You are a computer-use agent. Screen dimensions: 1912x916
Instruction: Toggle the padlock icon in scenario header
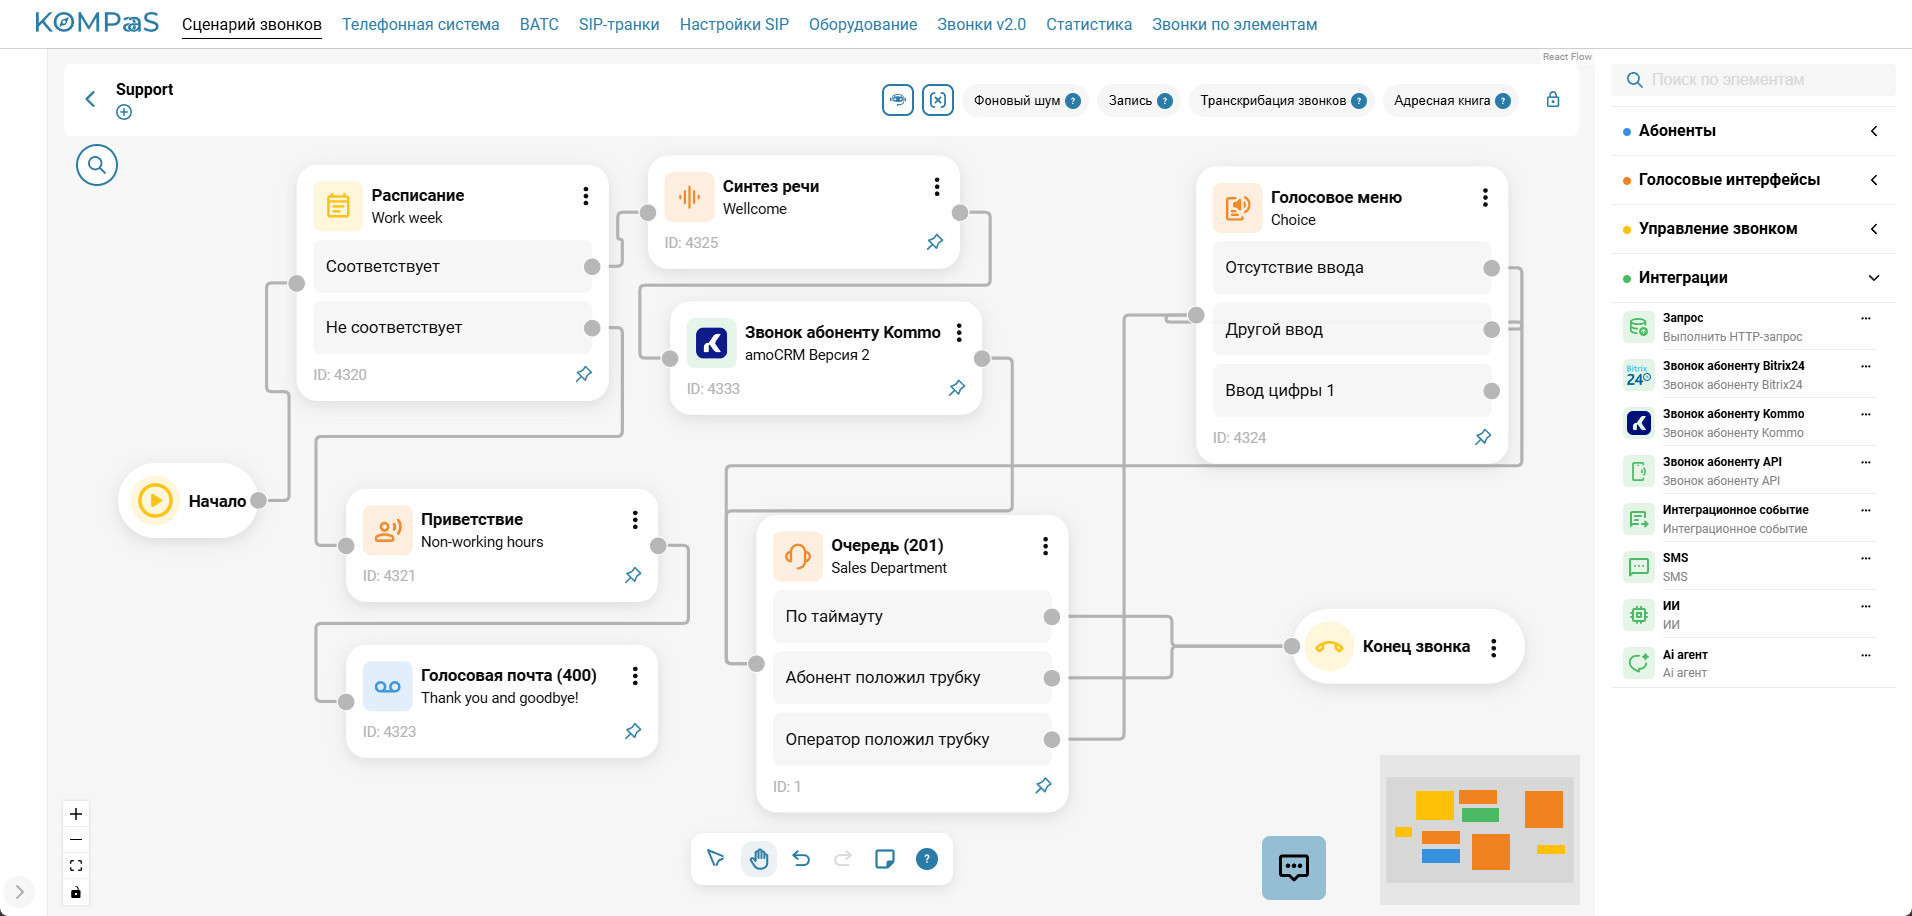1553,99
